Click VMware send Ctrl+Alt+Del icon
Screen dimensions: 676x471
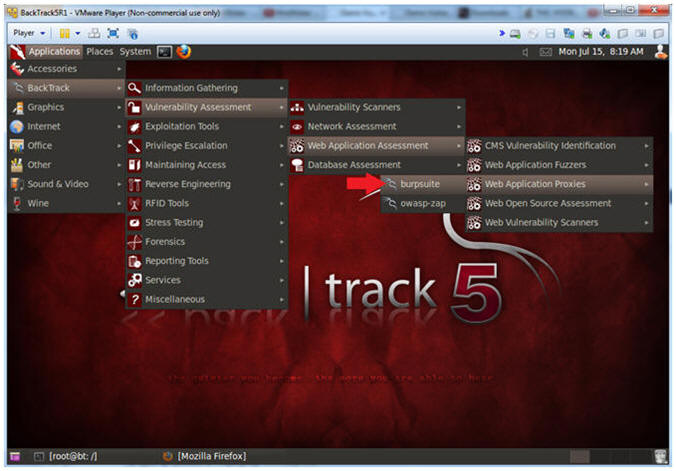[x=94, y=33]
